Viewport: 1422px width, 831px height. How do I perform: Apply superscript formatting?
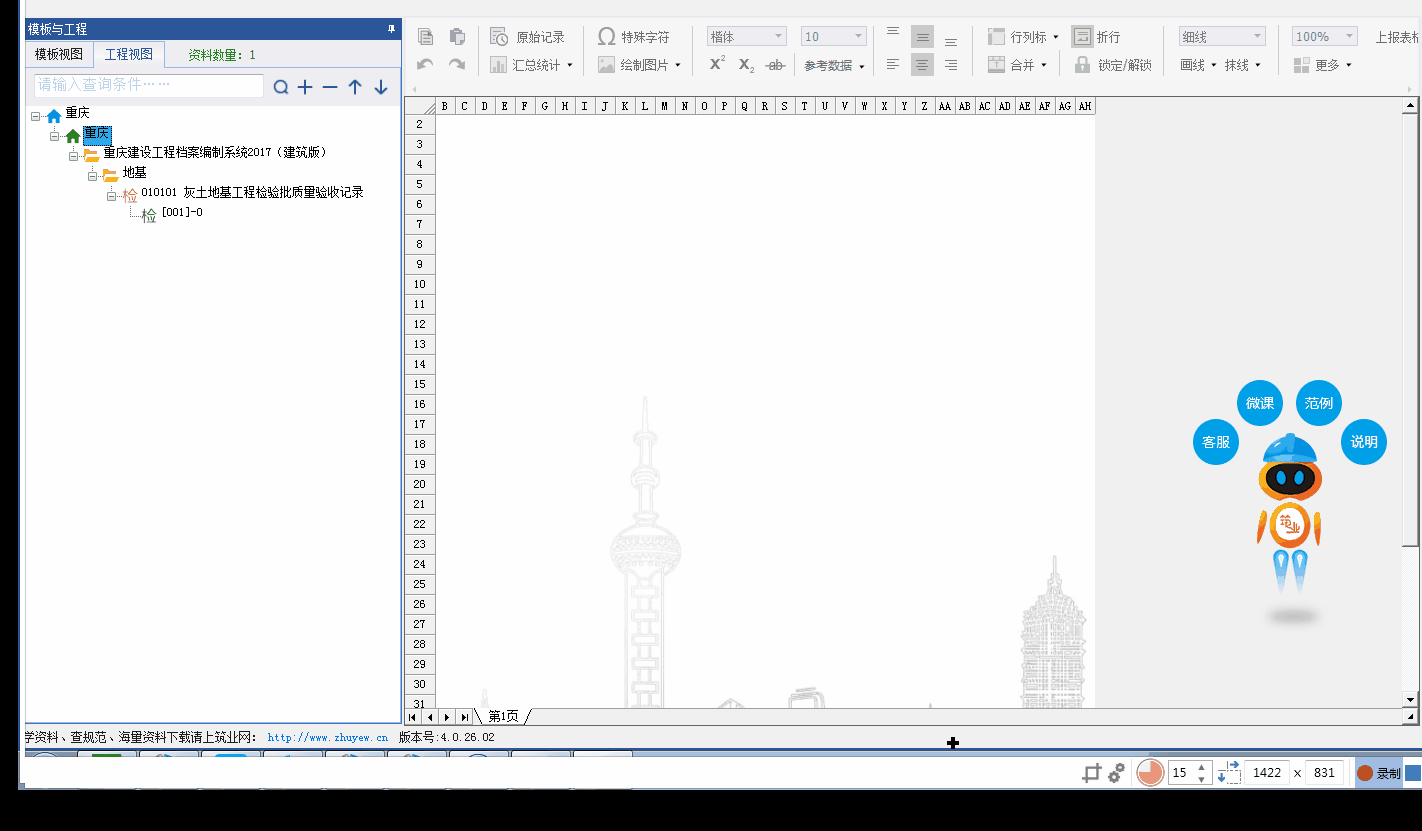(x=717, y=64)
